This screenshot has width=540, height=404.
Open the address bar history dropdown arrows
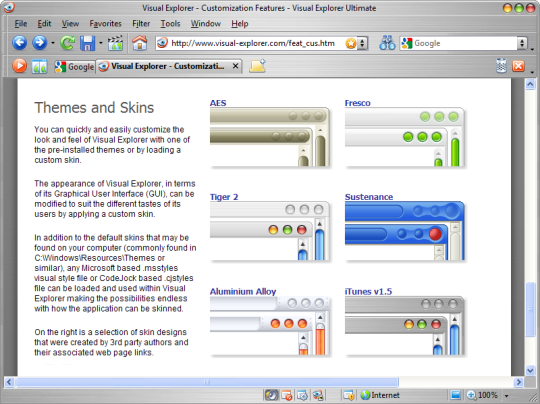click(362, 43)
